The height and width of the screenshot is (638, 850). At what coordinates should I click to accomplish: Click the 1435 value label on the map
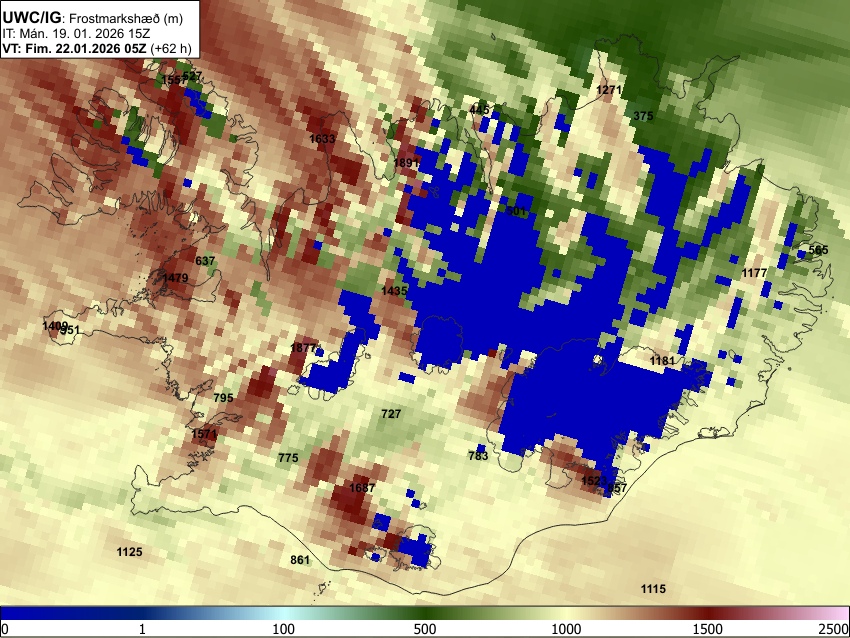(394, 291)
